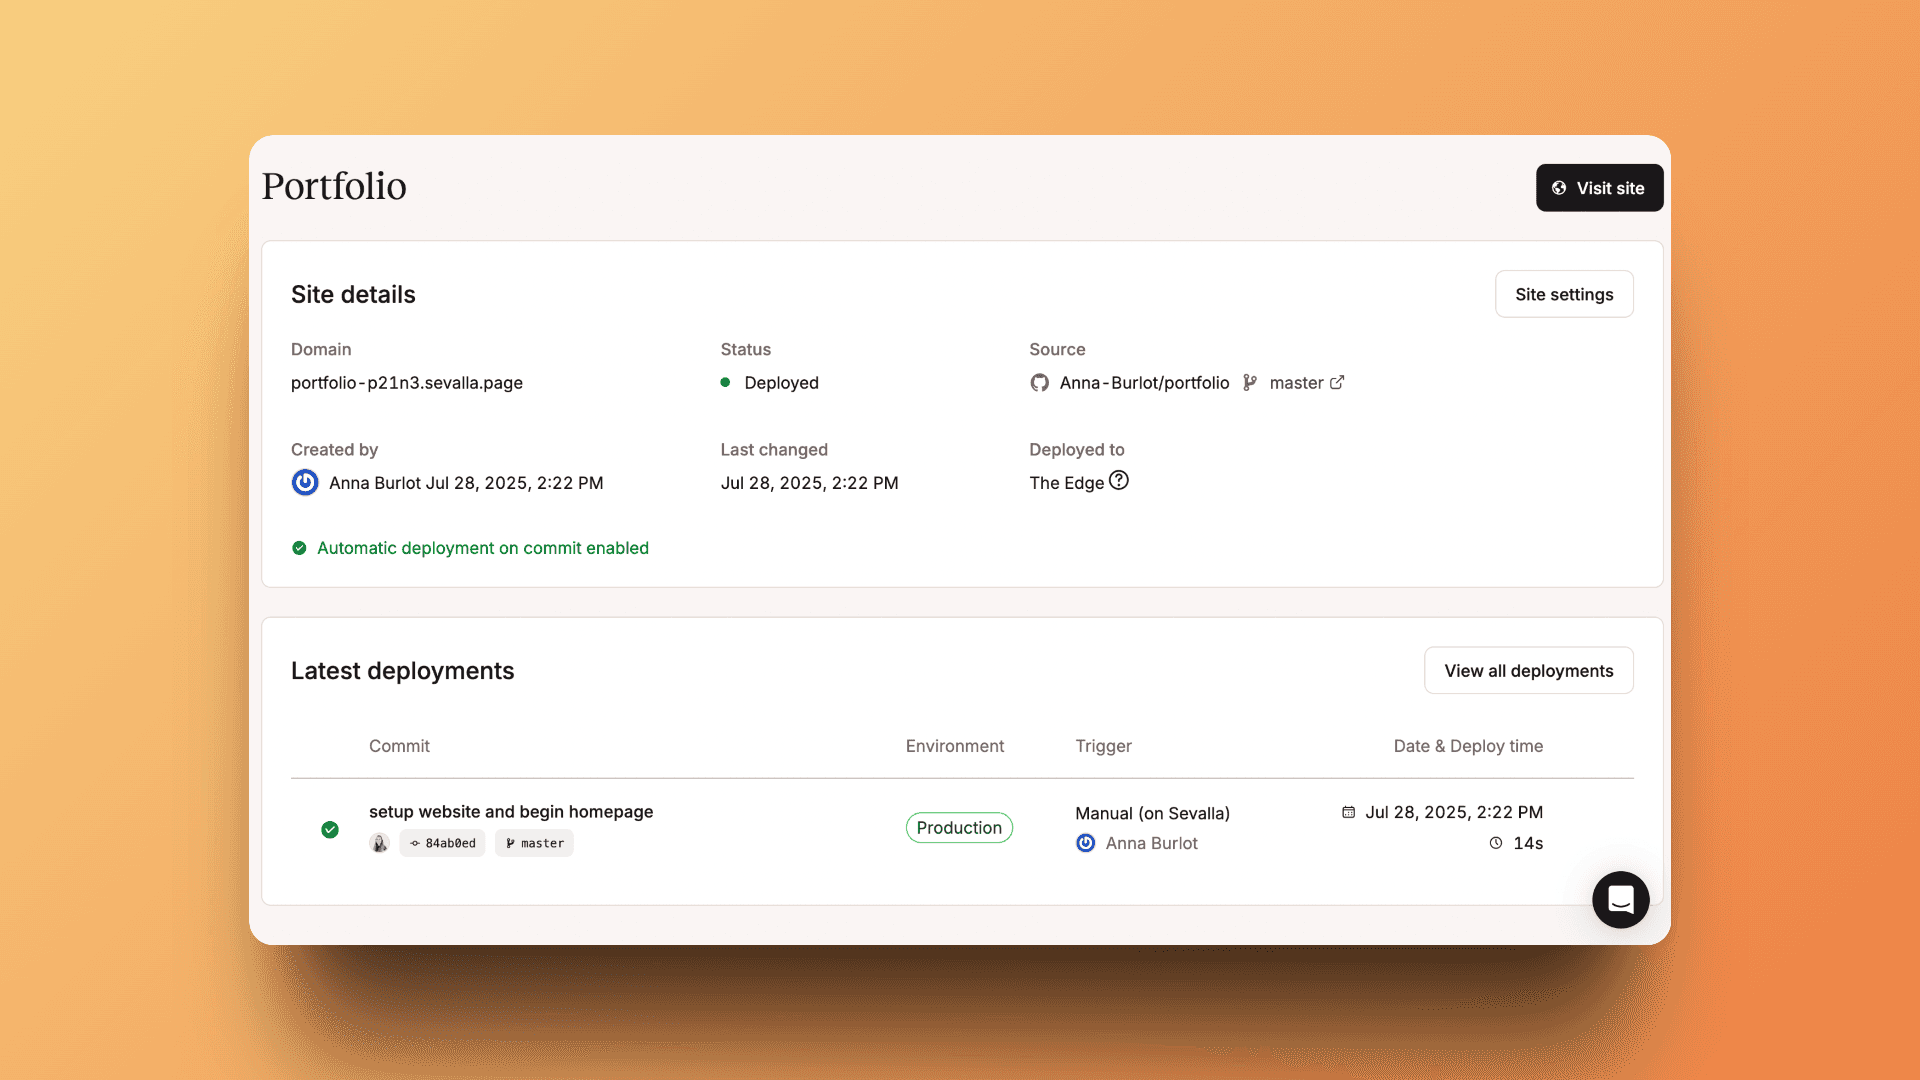Click the external link icon next to master
Viewport: 1920px width, 1080px height.
pyautogui.click(x=1337, y=382)
